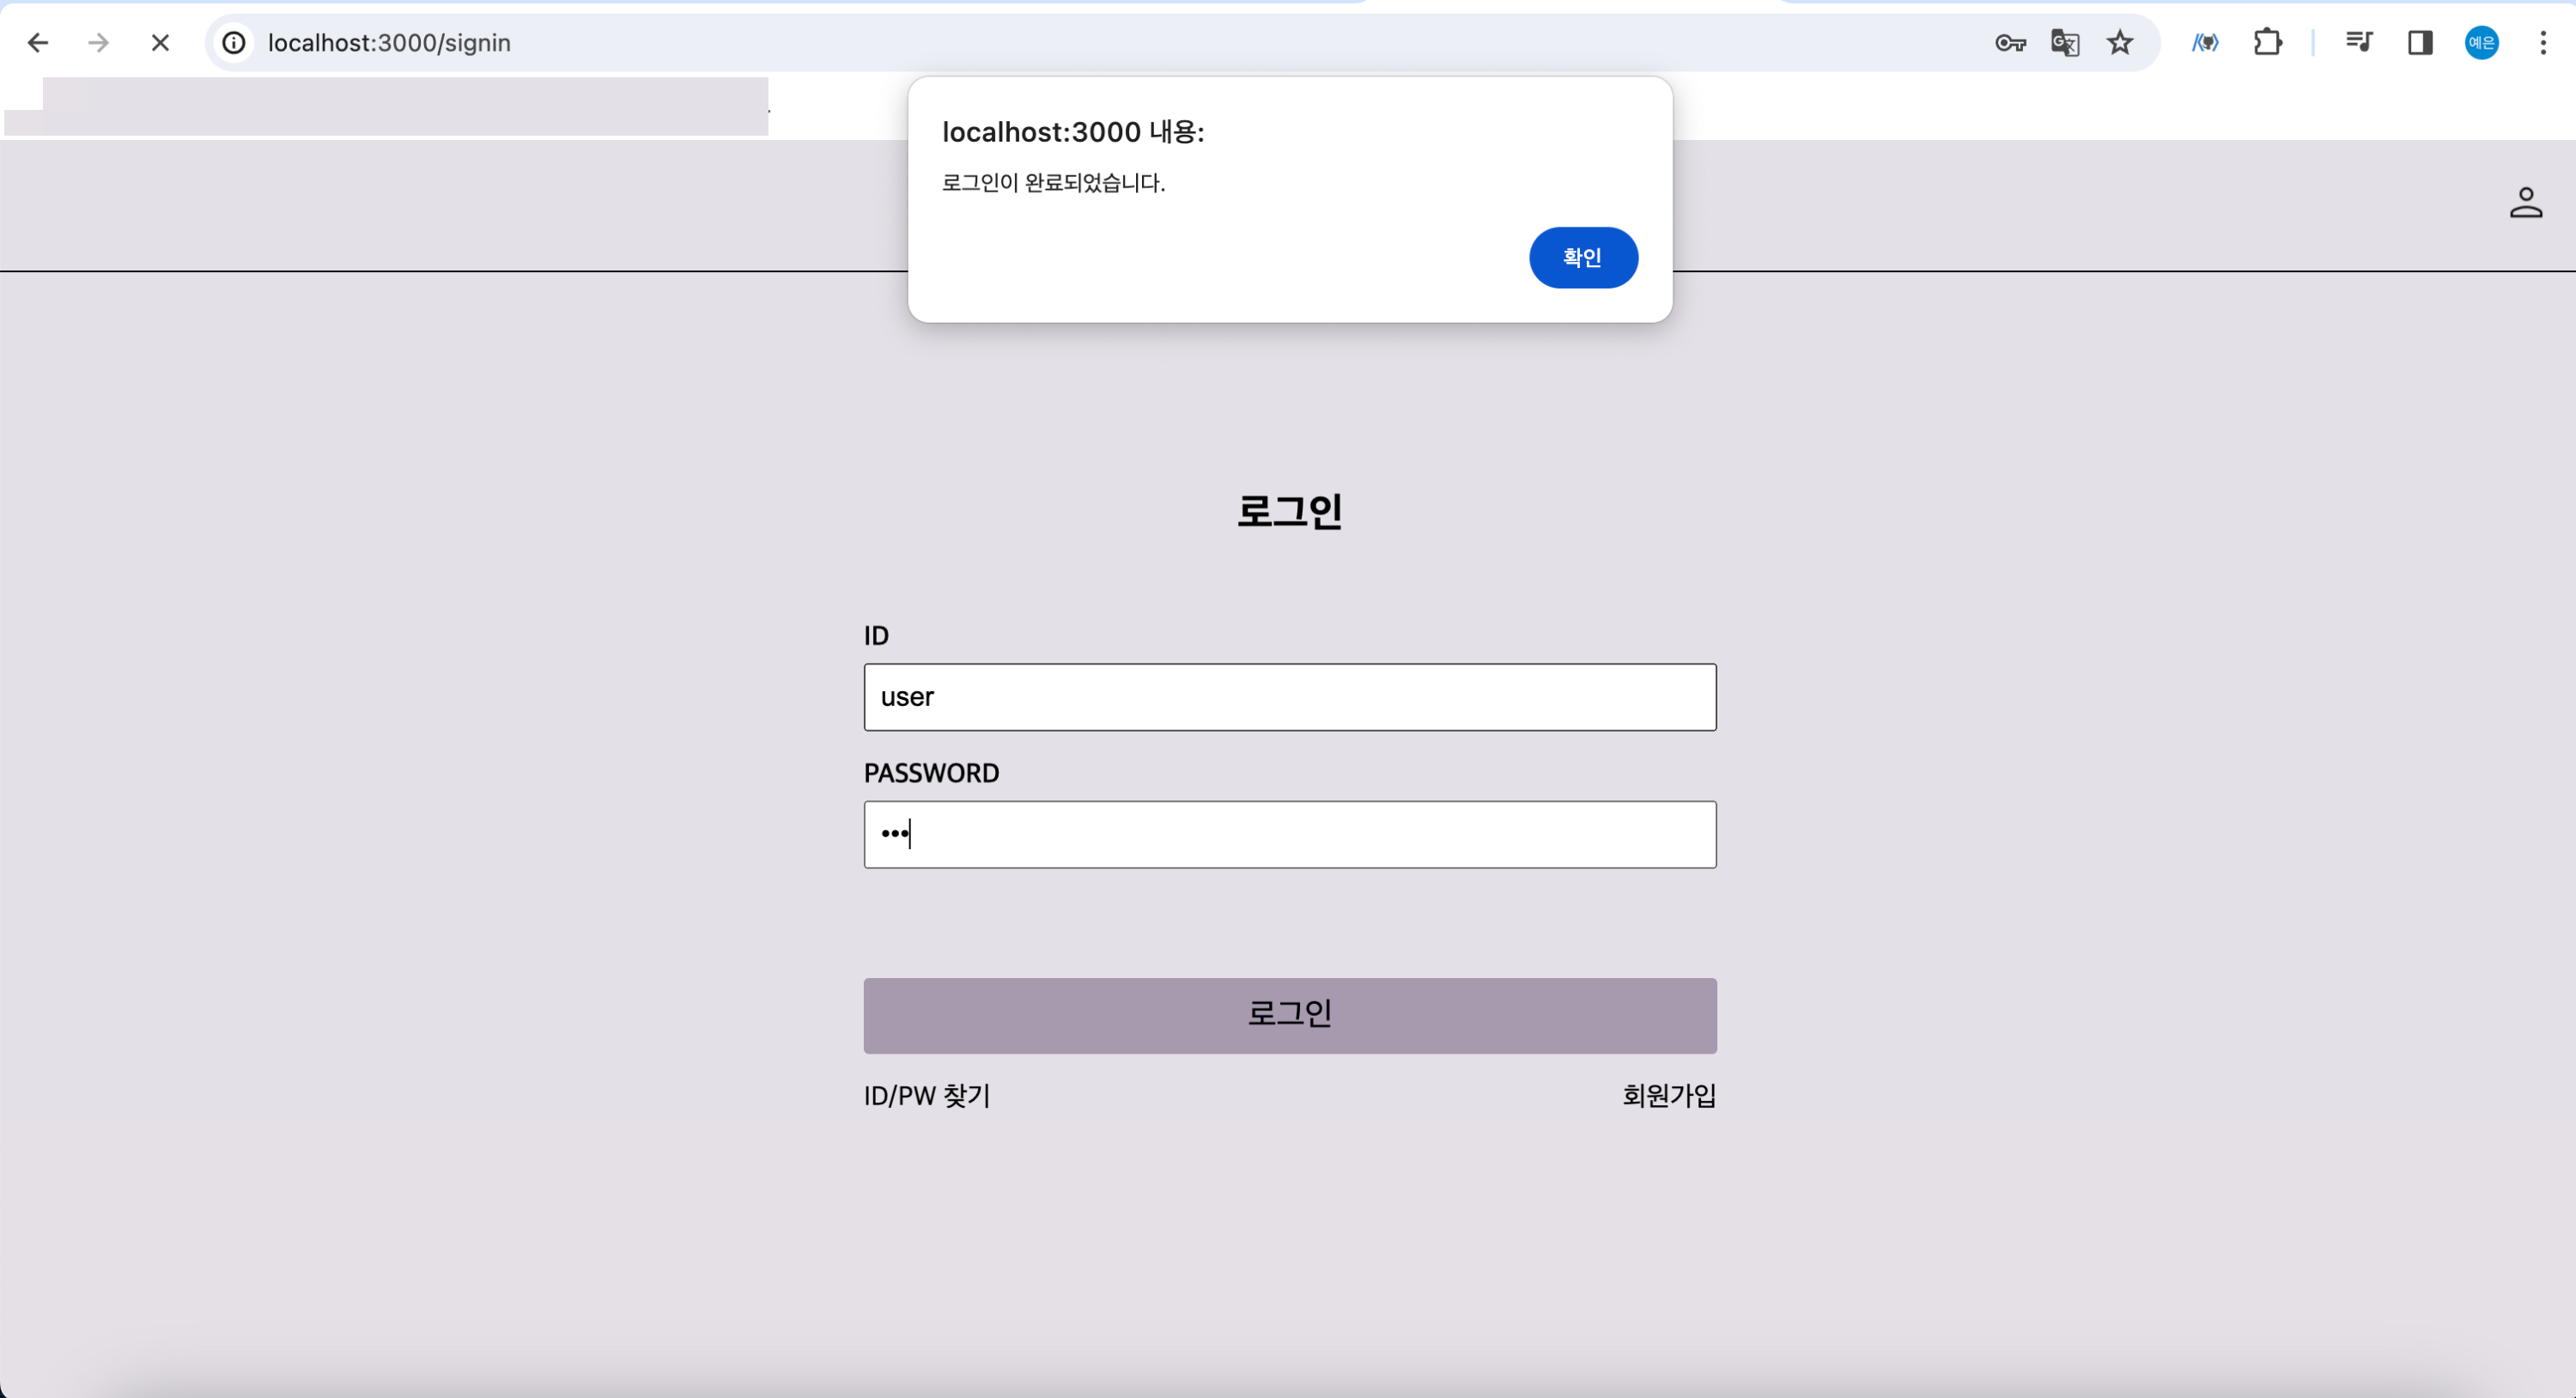Click the 확인 button in alert
2576x1398 pixels.
coord(1583,258)
